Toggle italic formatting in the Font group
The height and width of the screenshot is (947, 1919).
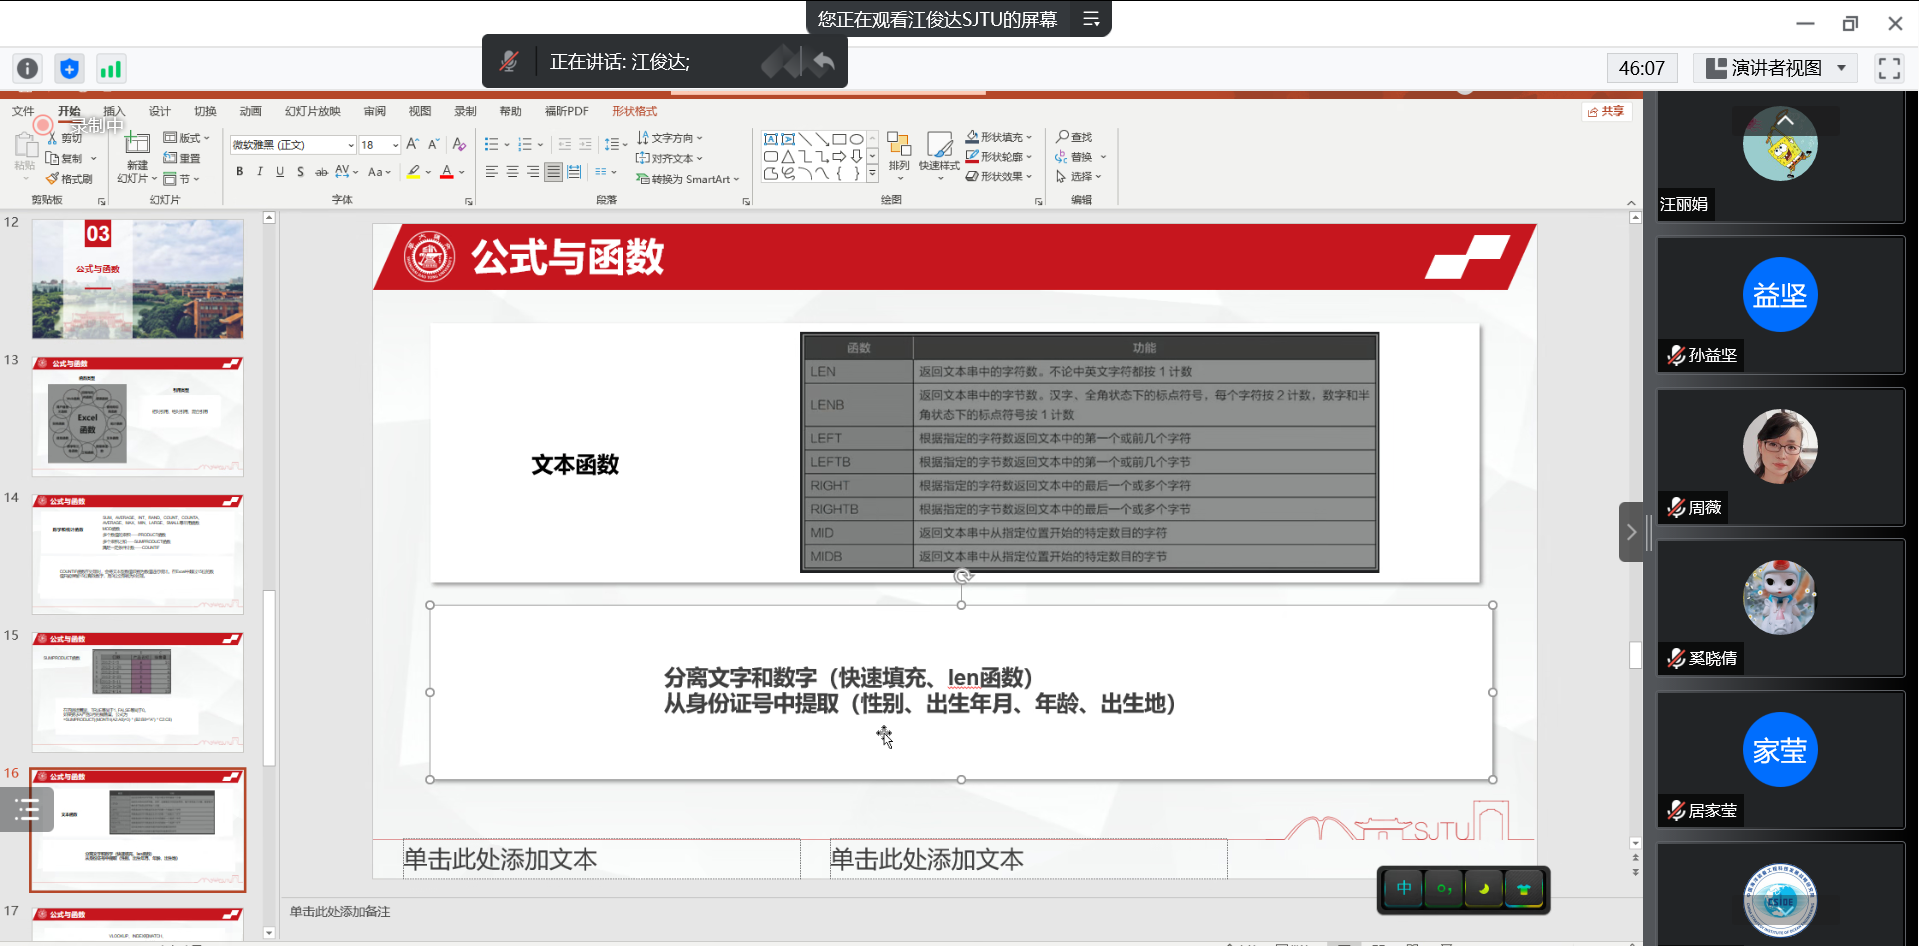pyautogui.click(x=259, y=171)
